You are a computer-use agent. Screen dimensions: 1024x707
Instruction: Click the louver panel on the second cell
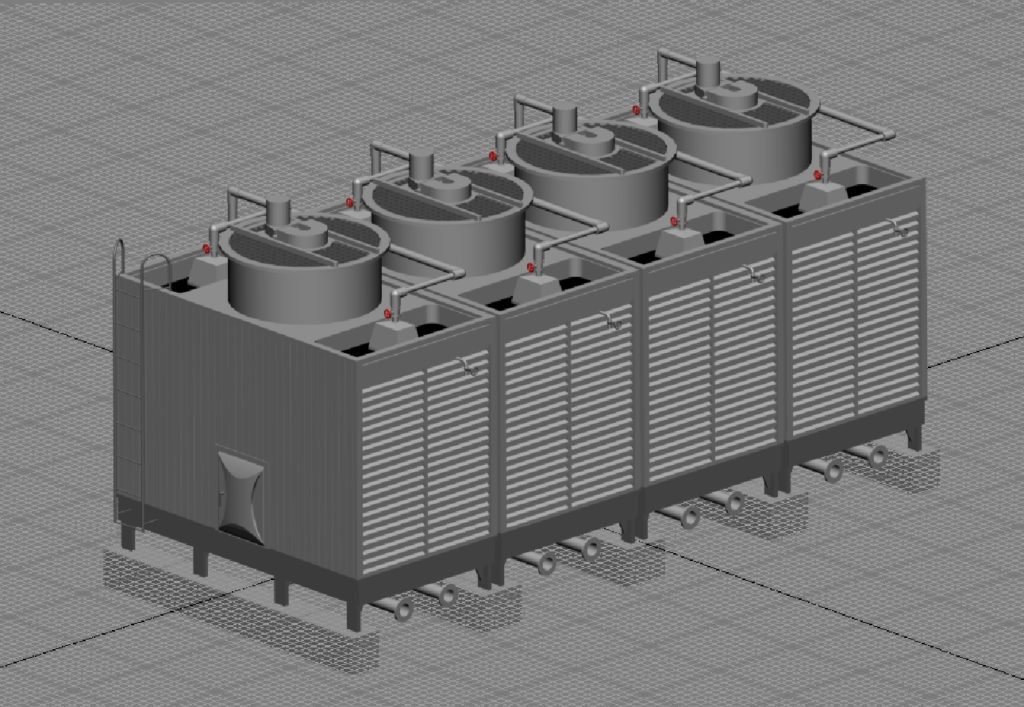click(569, 420)
